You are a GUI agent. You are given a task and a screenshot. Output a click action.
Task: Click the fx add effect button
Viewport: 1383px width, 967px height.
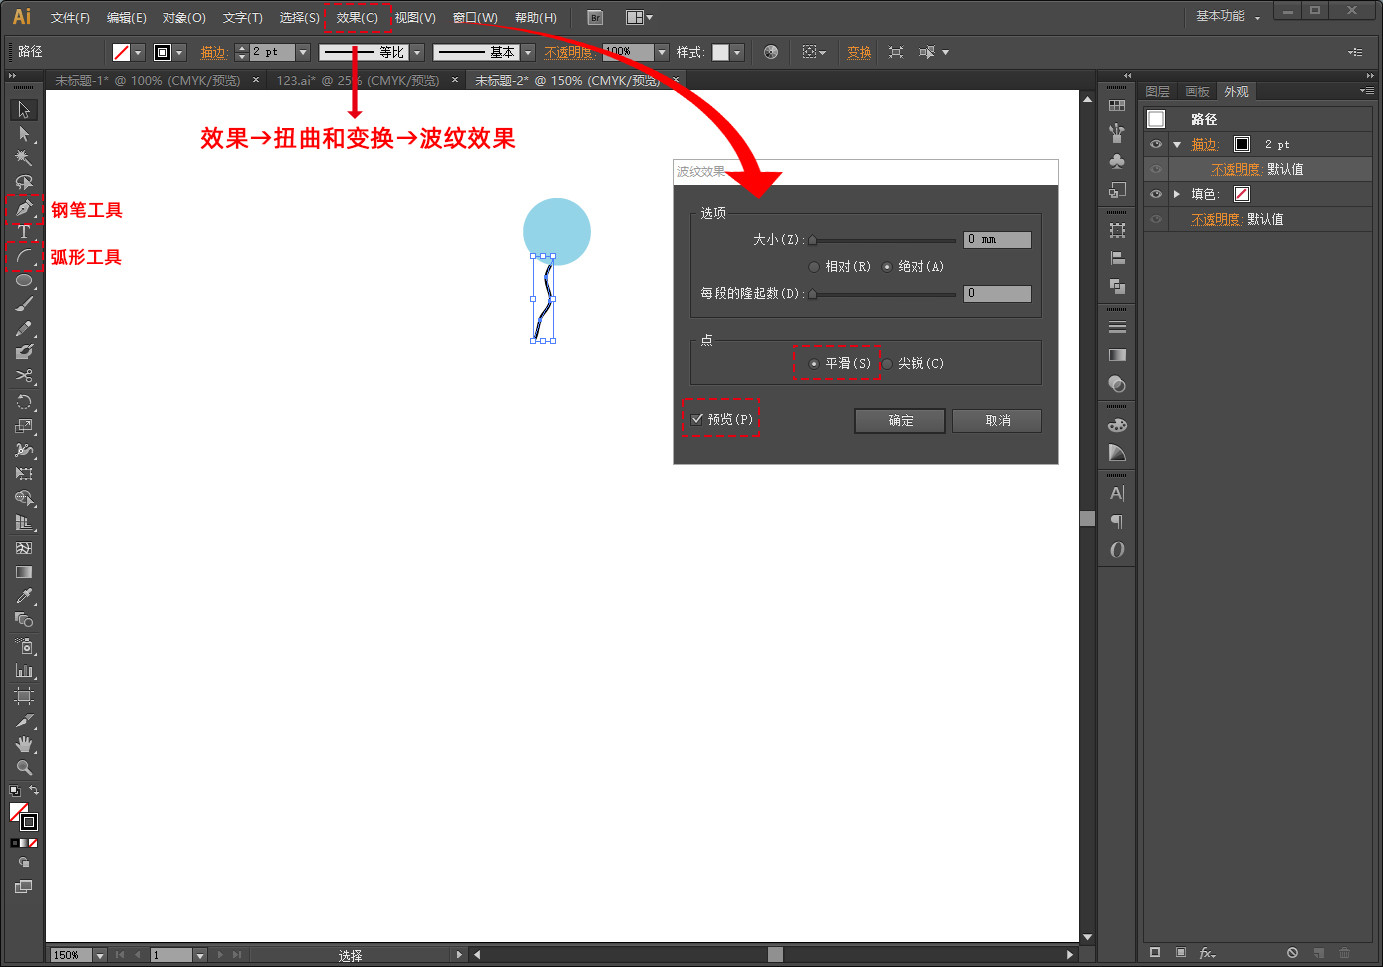click(1208, 953)
